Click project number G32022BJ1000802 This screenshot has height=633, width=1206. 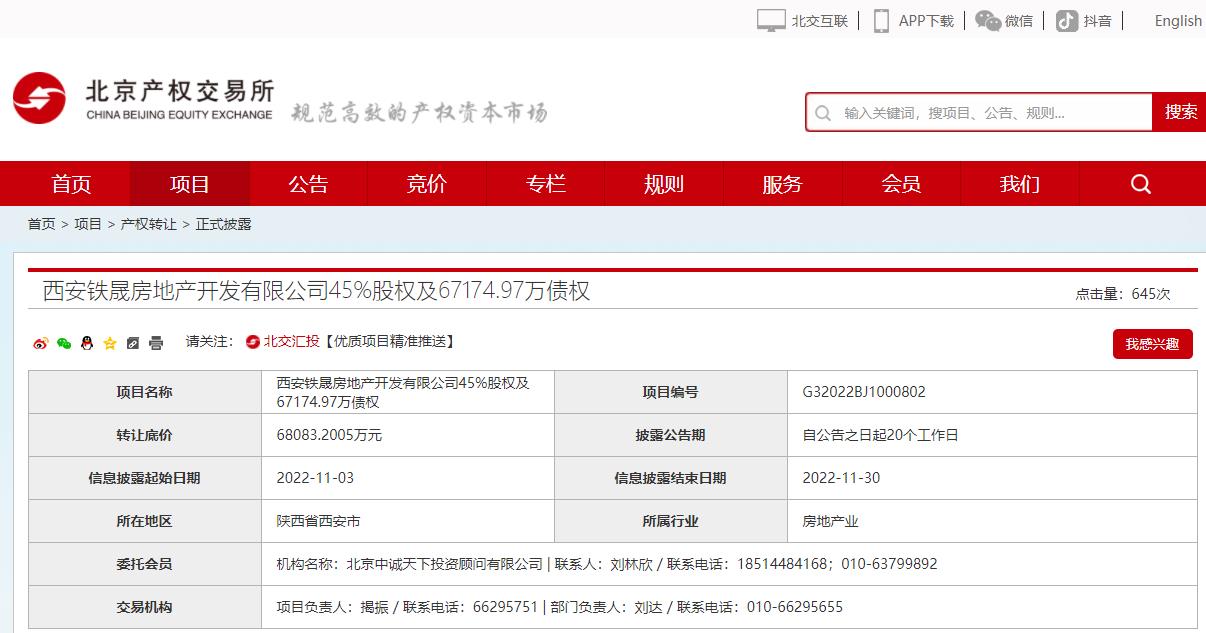(864, 392)
